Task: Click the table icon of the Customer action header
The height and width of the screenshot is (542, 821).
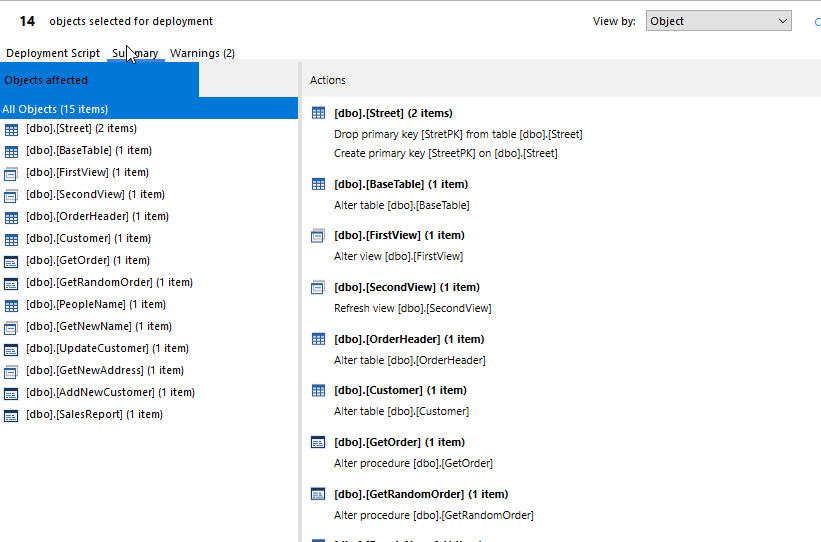Action: 318,391
